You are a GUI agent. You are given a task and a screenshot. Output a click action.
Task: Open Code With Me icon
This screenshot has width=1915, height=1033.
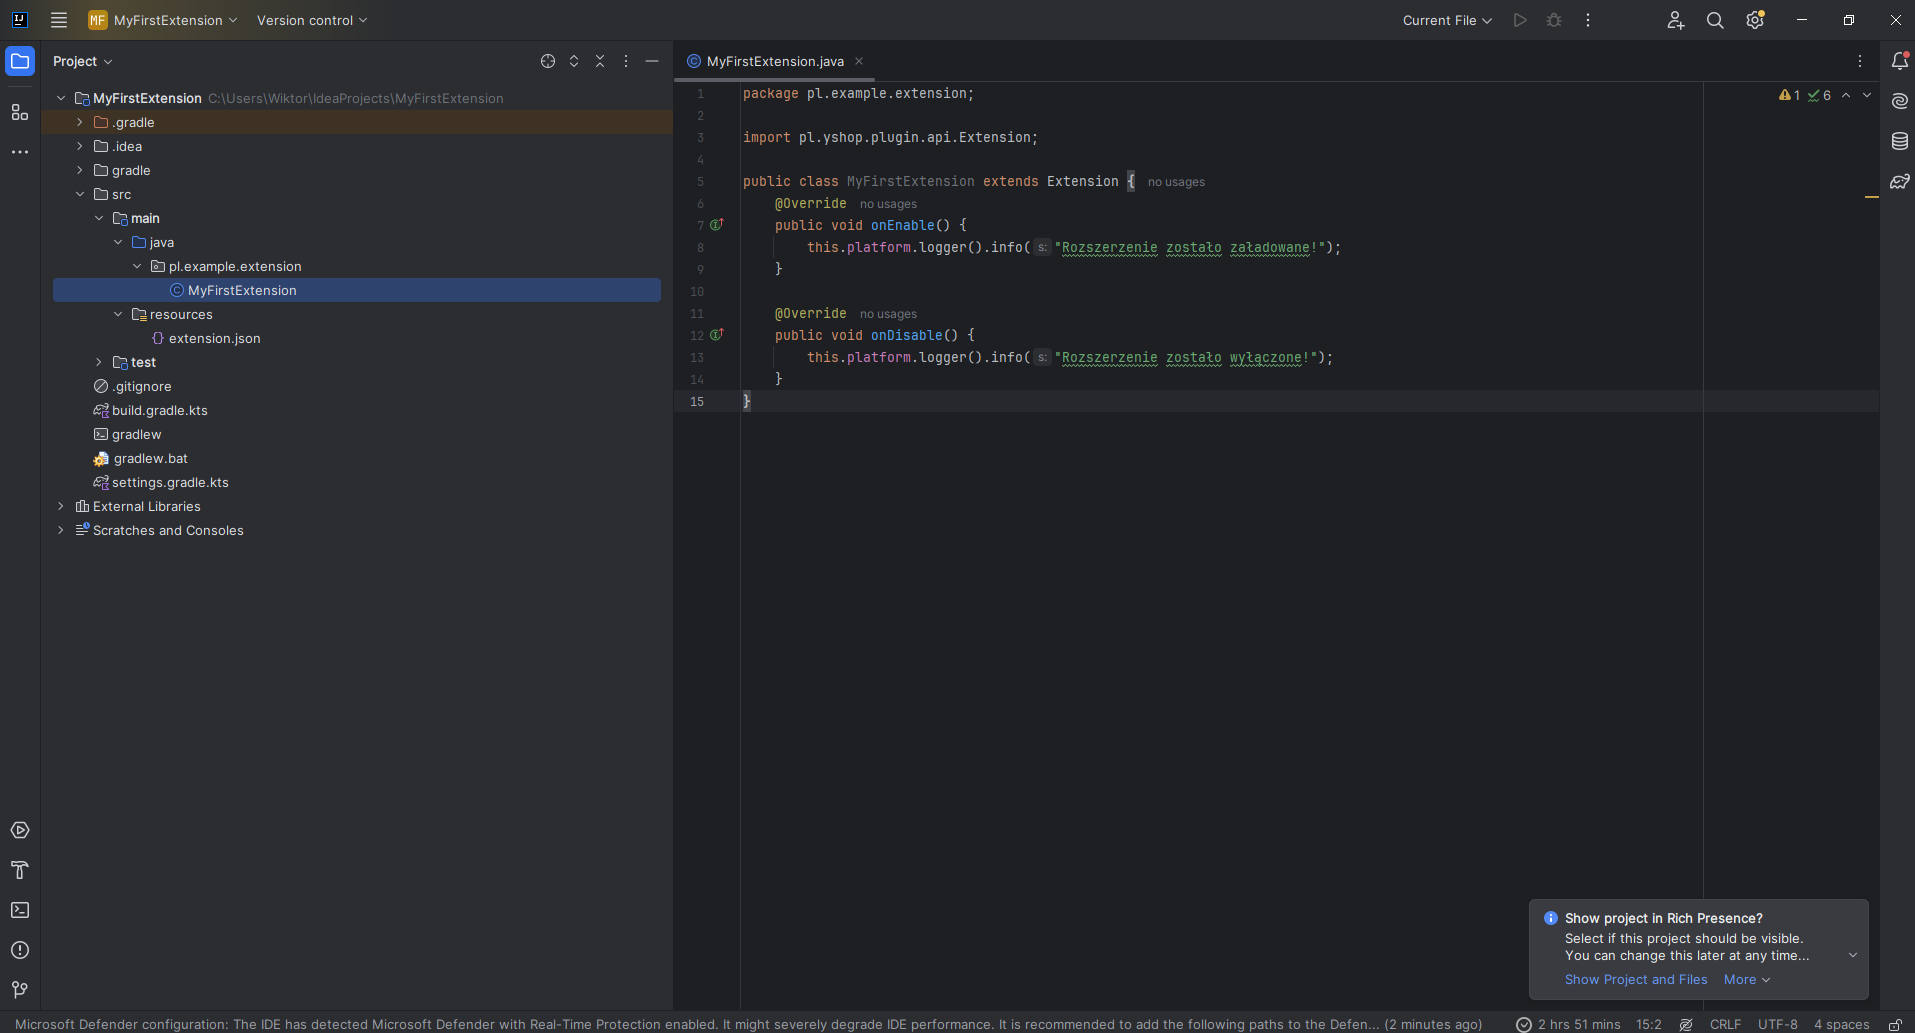[x=1676, y=20]
